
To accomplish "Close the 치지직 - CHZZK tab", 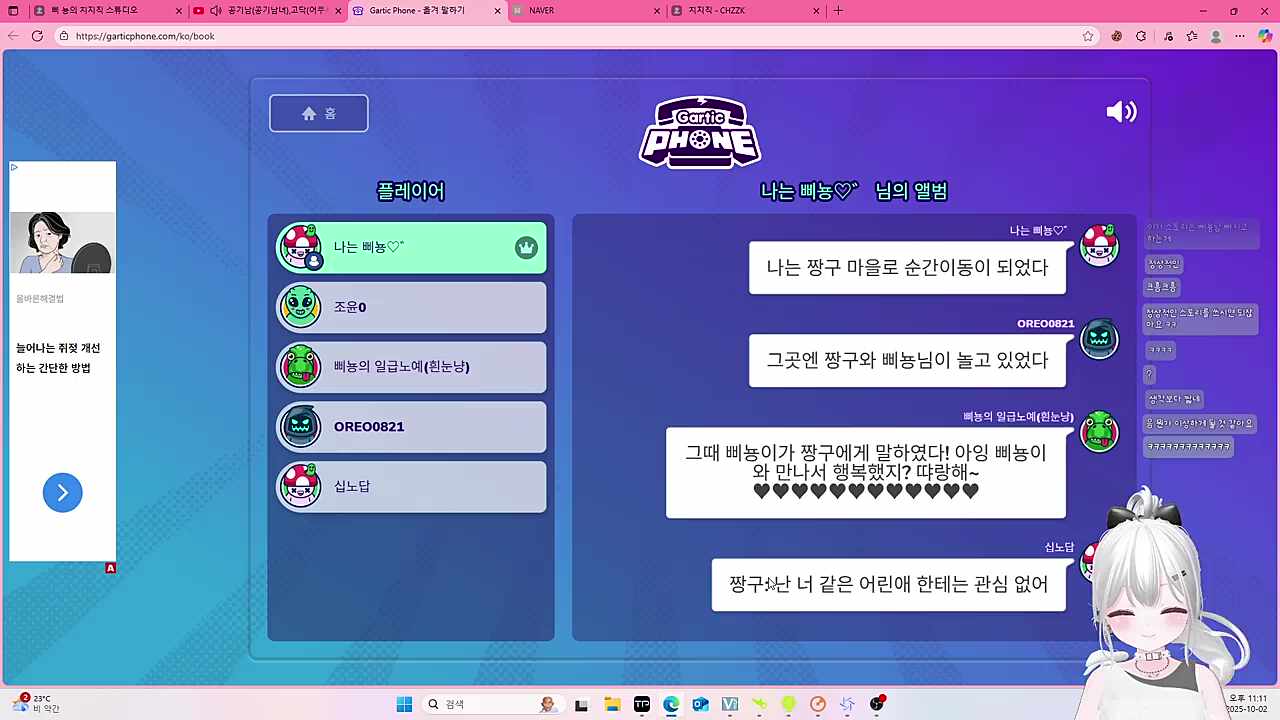I will click(x=816, y=11).
